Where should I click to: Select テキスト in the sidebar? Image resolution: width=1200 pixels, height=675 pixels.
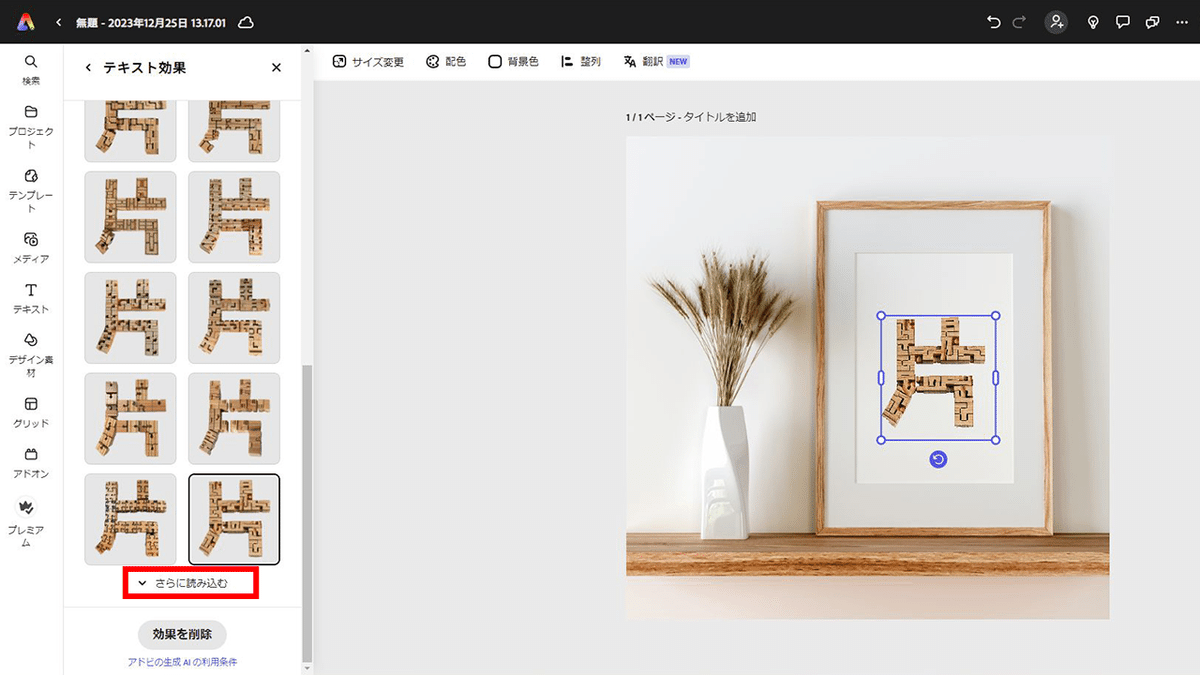tap(31, 298)
